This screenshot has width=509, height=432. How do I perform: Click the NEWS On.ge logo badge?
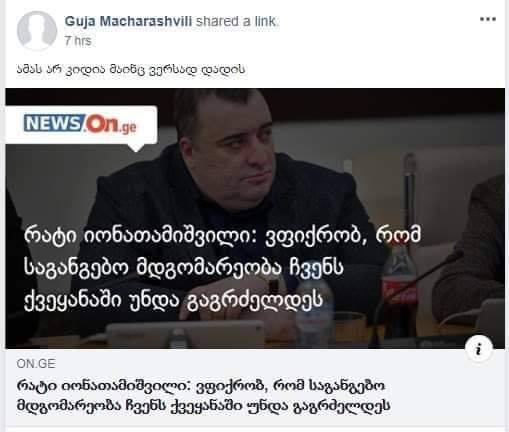coord(81,125)
